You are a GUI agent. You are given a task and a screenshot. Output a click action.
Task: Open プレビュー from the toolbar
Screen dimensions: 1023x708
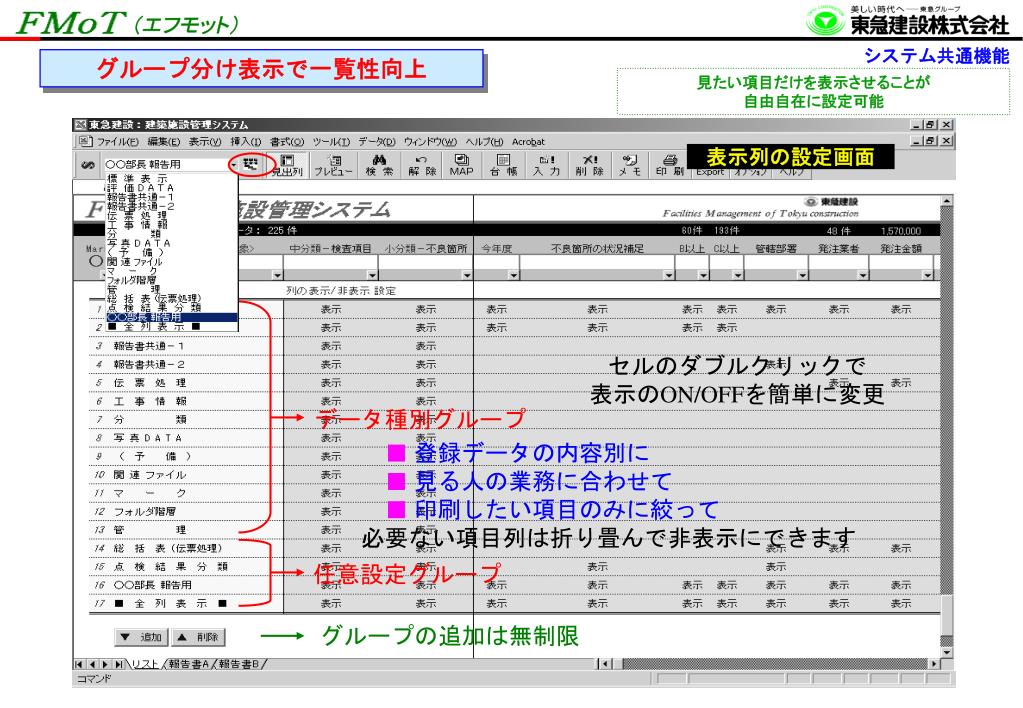(x=333, y=166)
